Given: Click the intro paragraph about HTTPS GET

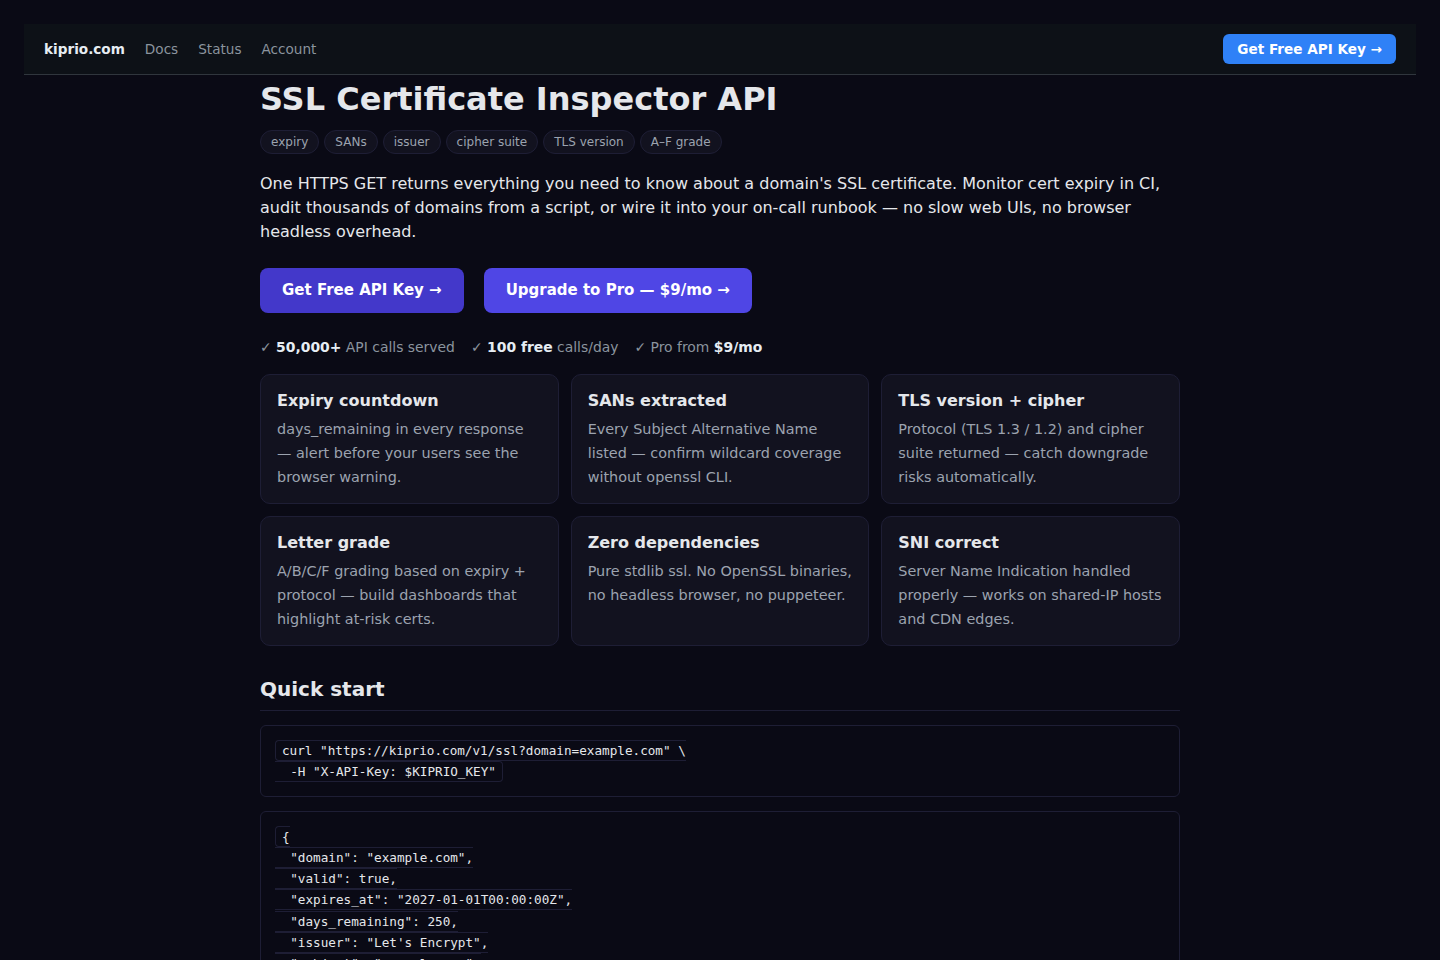Looking at the screenshot, I should point(710,207).
